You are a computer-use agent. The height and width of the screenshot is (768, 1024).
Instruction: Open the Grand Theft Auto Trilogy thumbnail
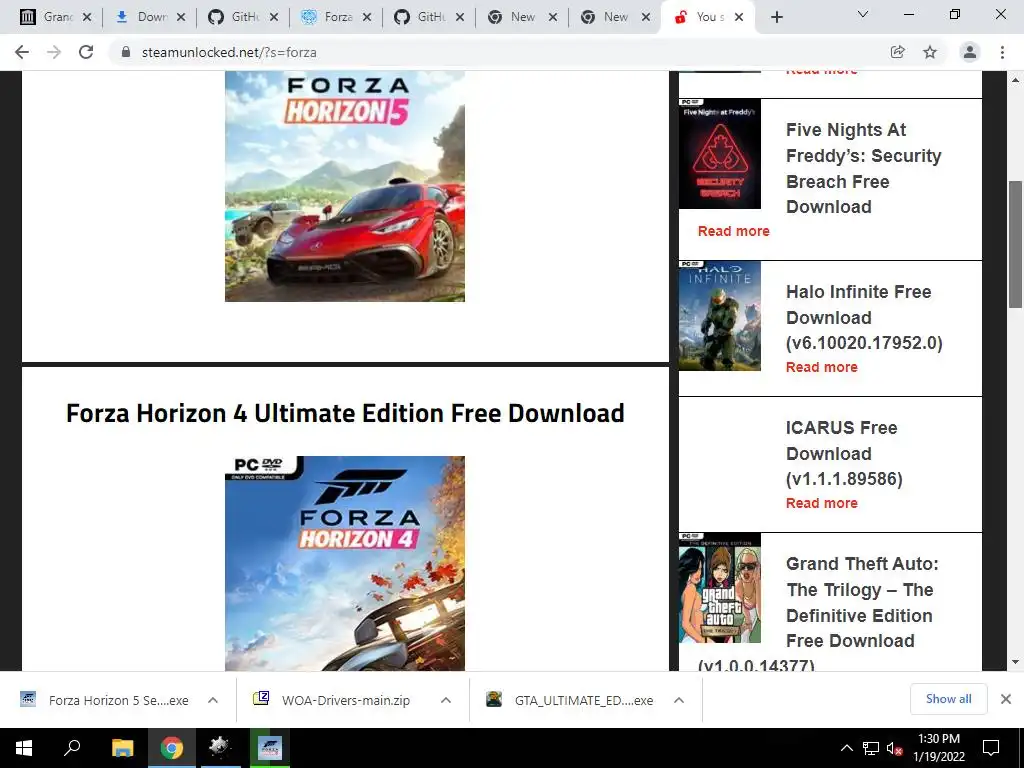pos(720,588)
